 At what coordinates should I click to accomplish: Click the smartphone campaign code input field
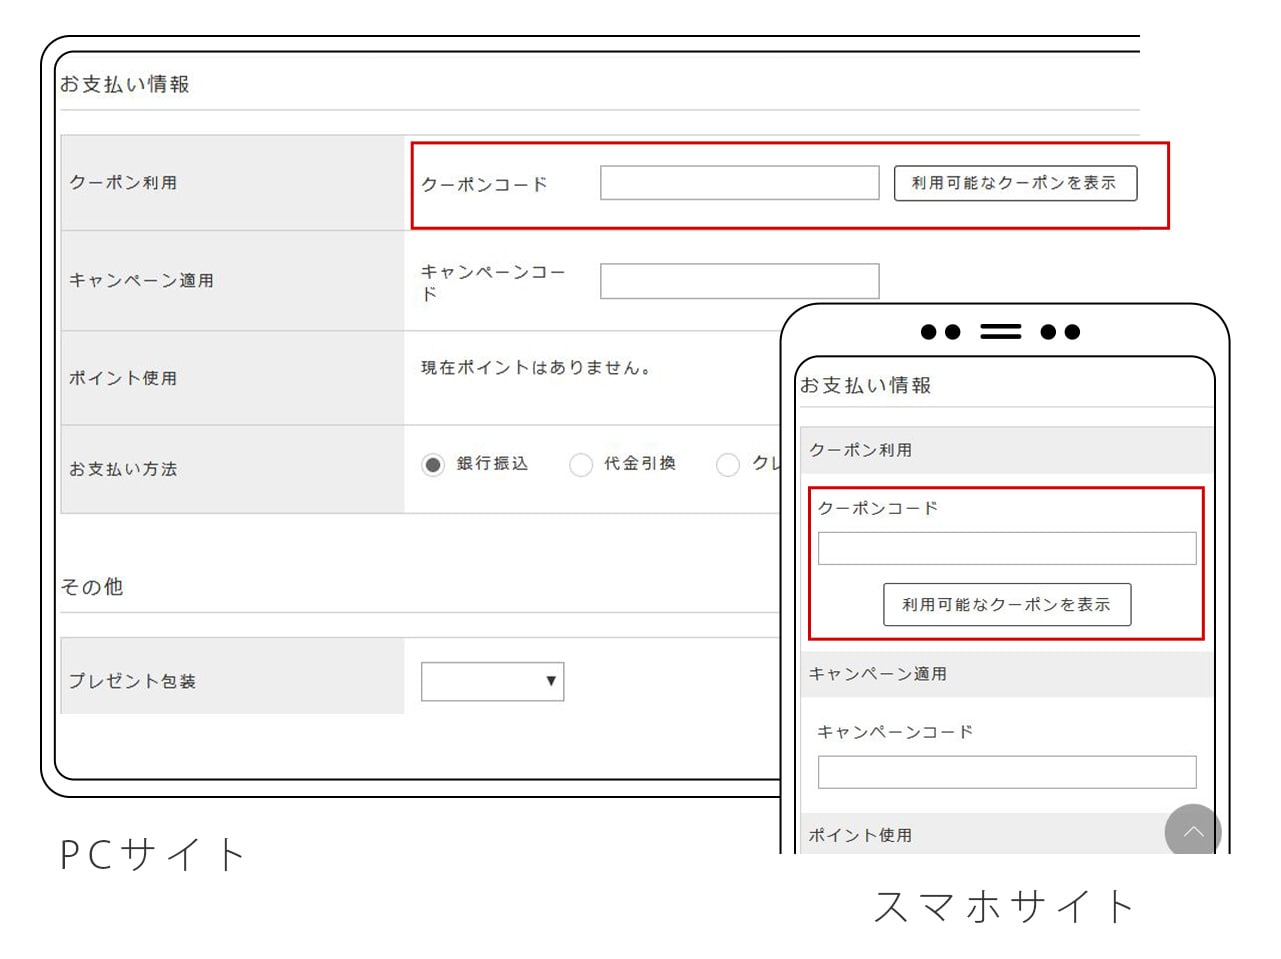(x=1006, y=772)
